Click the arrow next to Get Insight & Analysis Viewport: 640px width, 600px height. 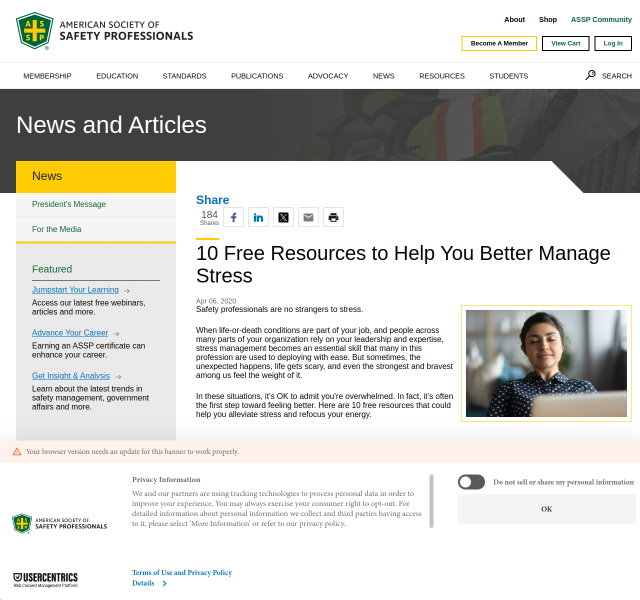[118, 376]
